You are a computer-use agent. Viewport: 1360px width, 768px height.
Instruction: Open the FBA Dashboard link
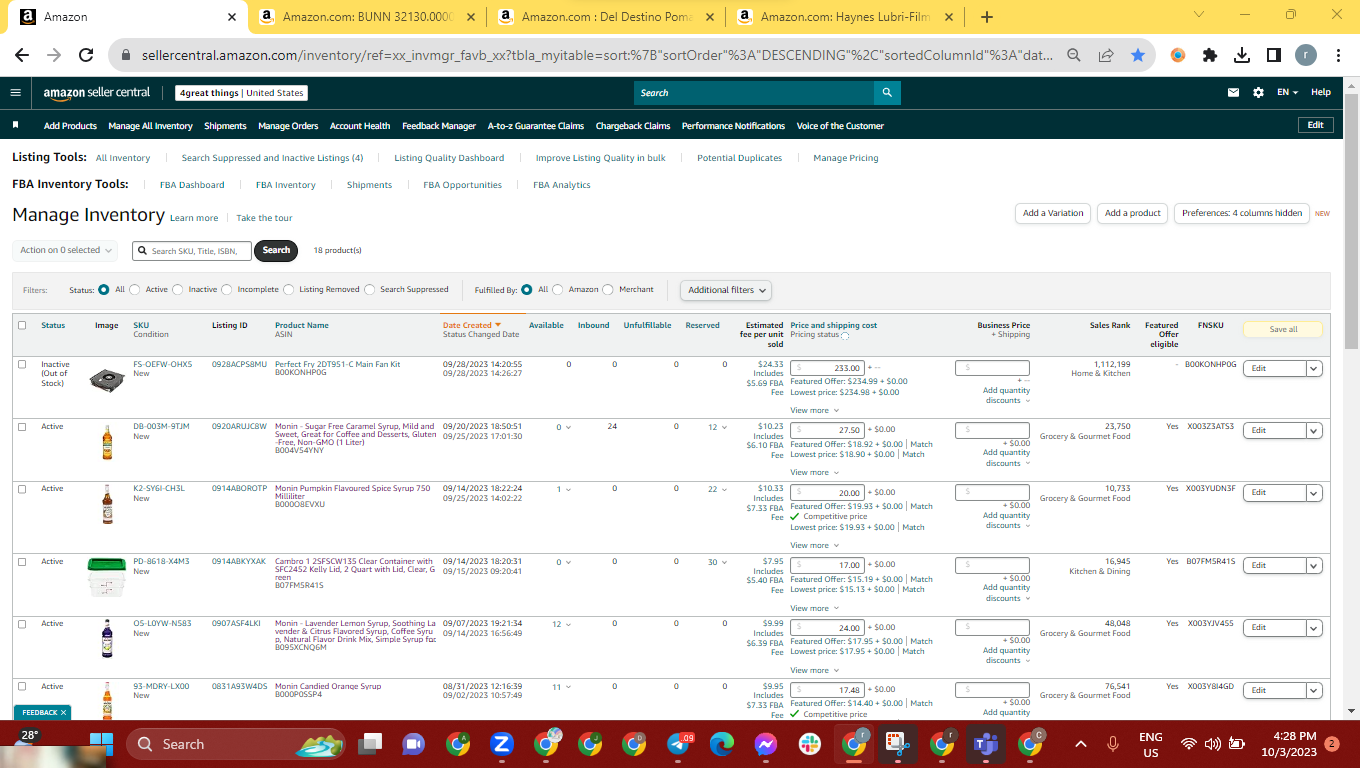(x=192, y=185)
